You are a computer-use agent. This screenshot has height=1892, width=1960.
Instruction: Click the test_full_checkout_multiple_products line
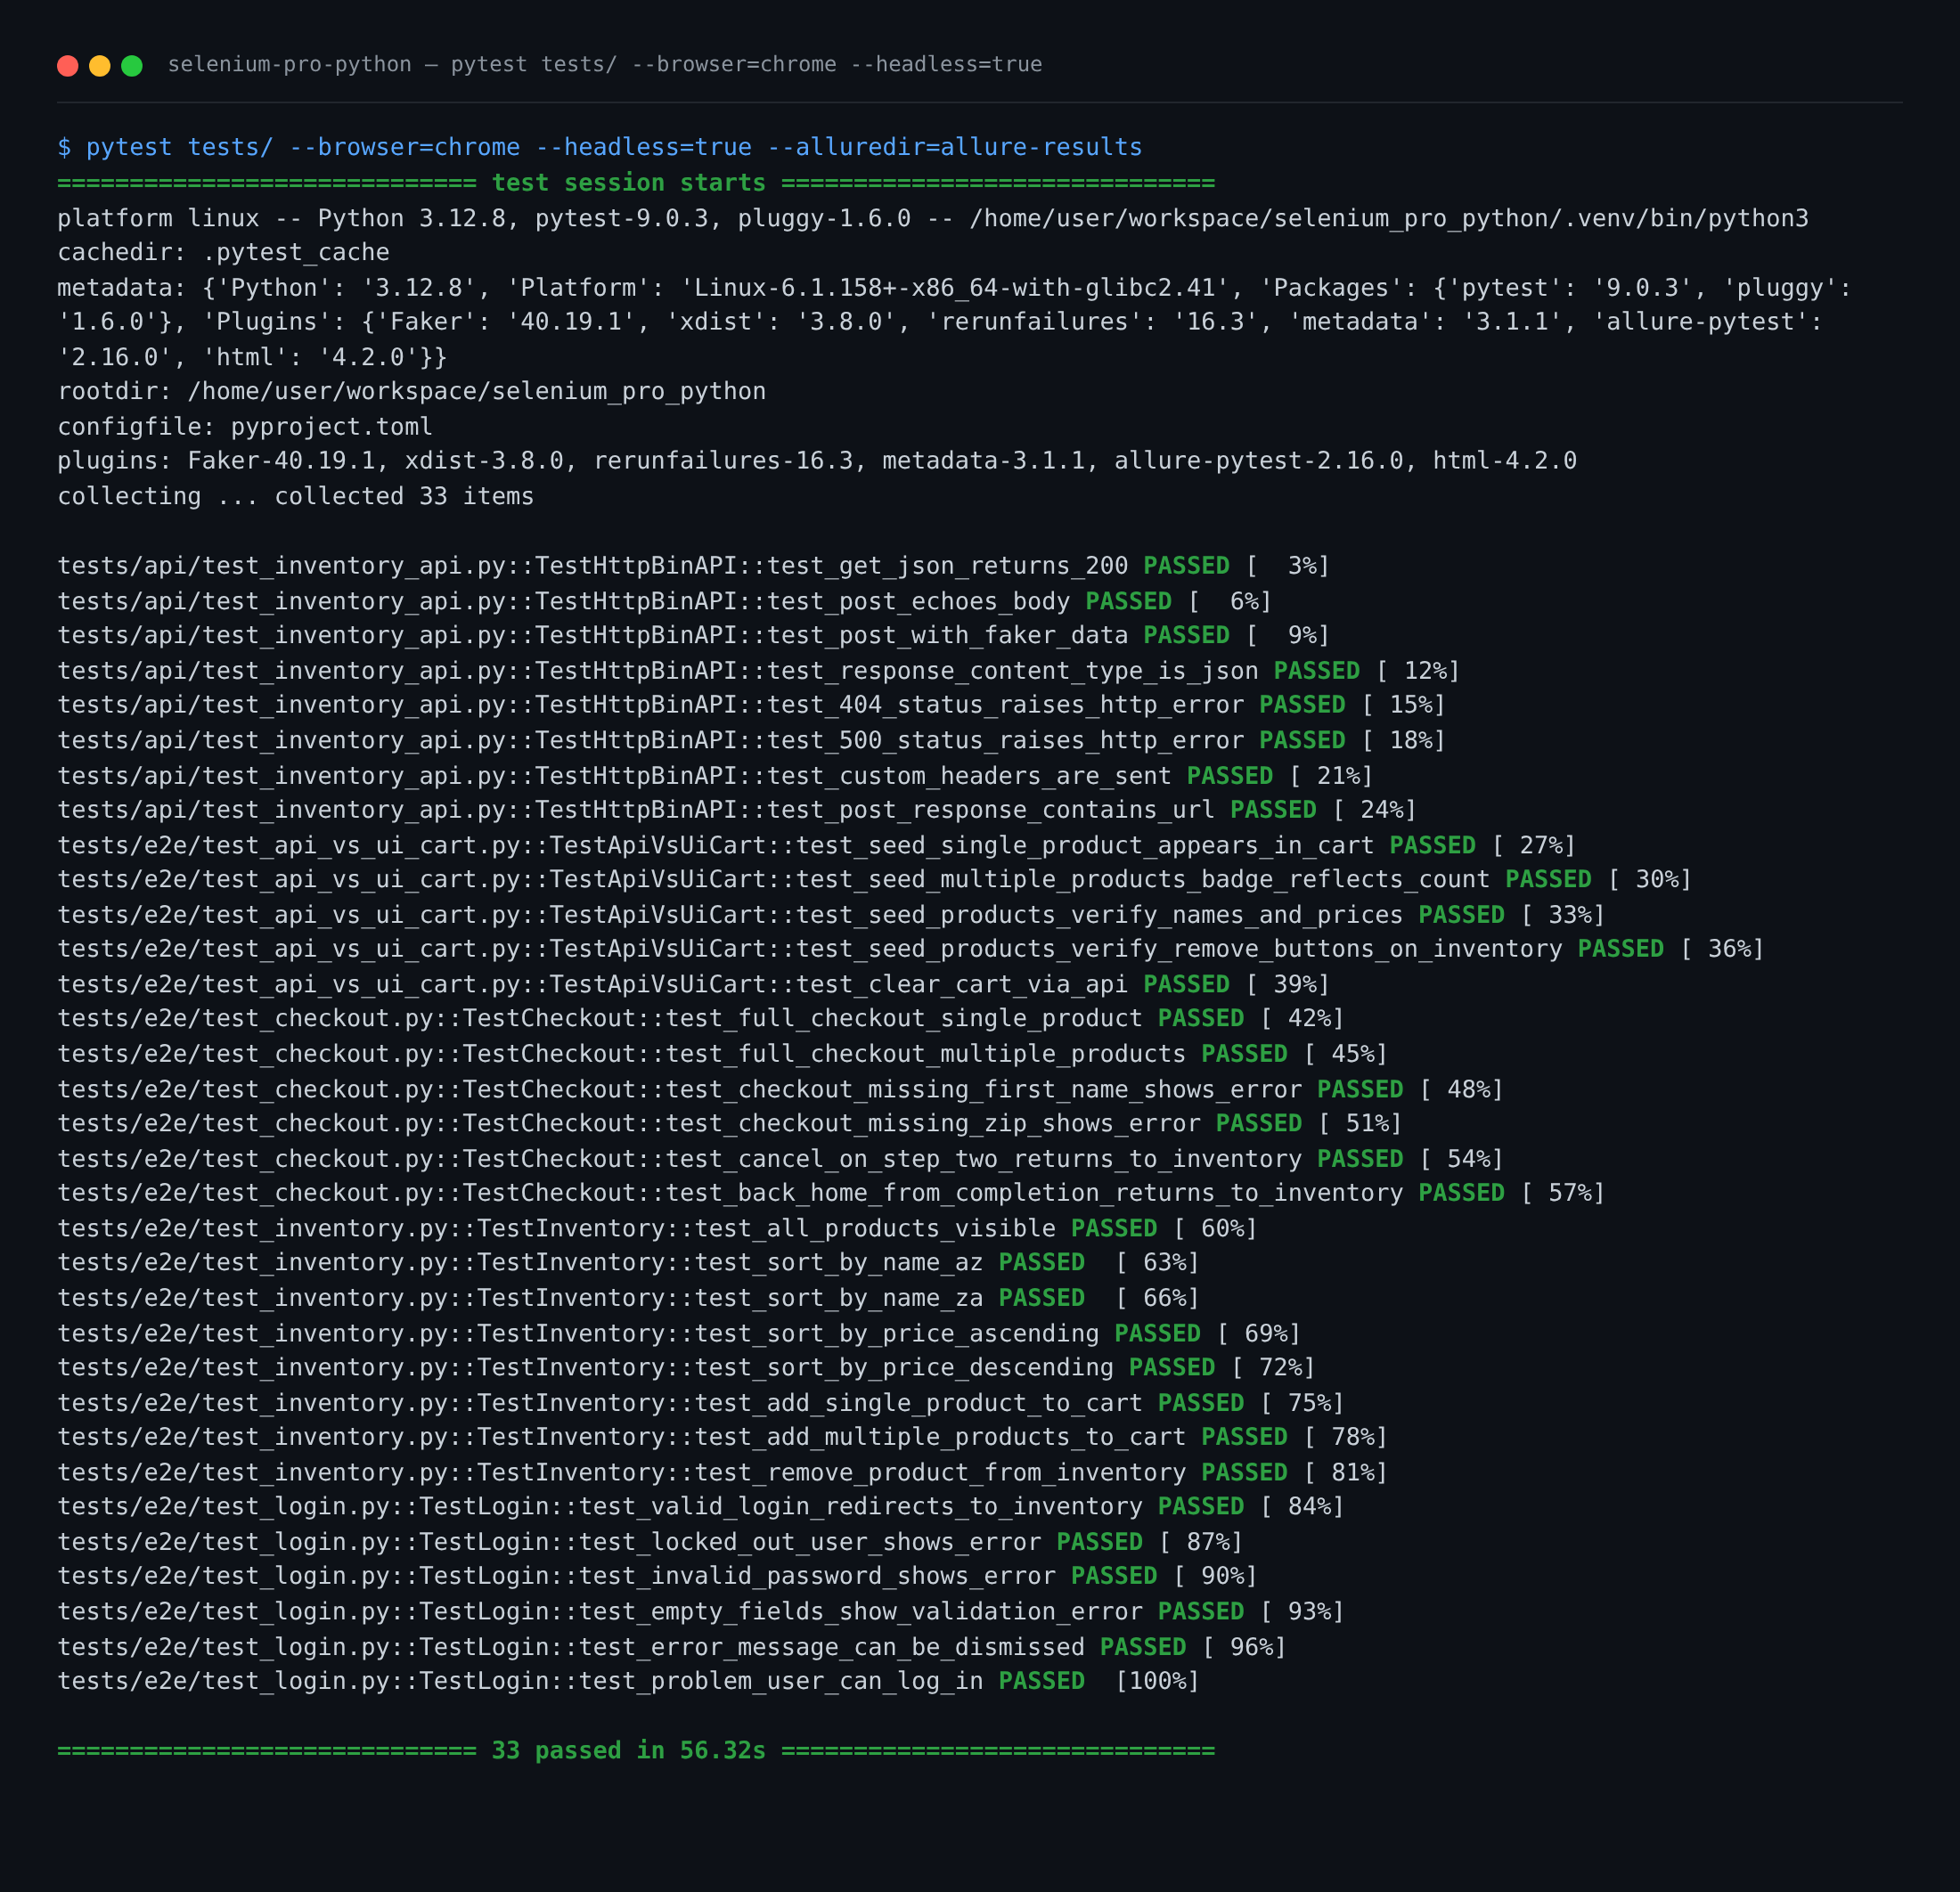click(723, 1054)
